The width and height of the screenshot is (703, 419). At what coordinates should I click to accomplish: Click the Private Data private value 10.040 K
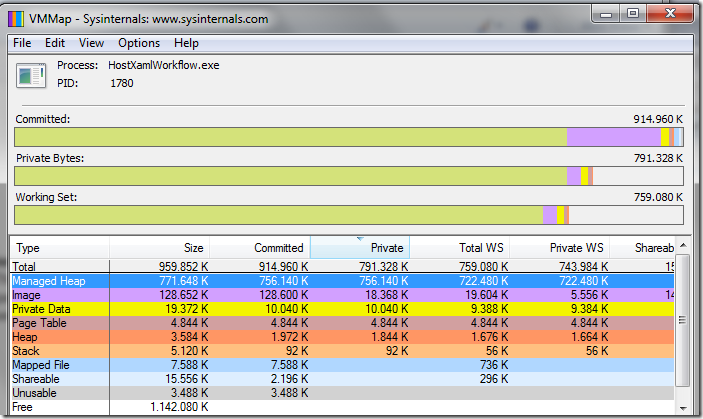click(387, 309)
